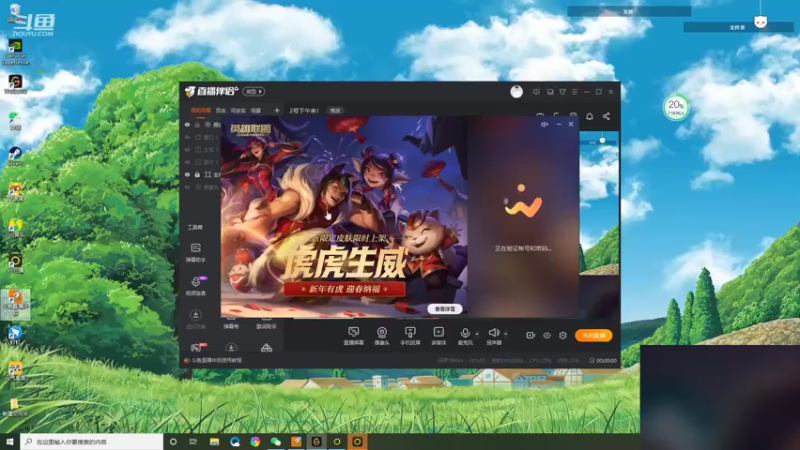Add phone screen-cast source
This screenshot has width=800, height=450.
click(410, 336)
